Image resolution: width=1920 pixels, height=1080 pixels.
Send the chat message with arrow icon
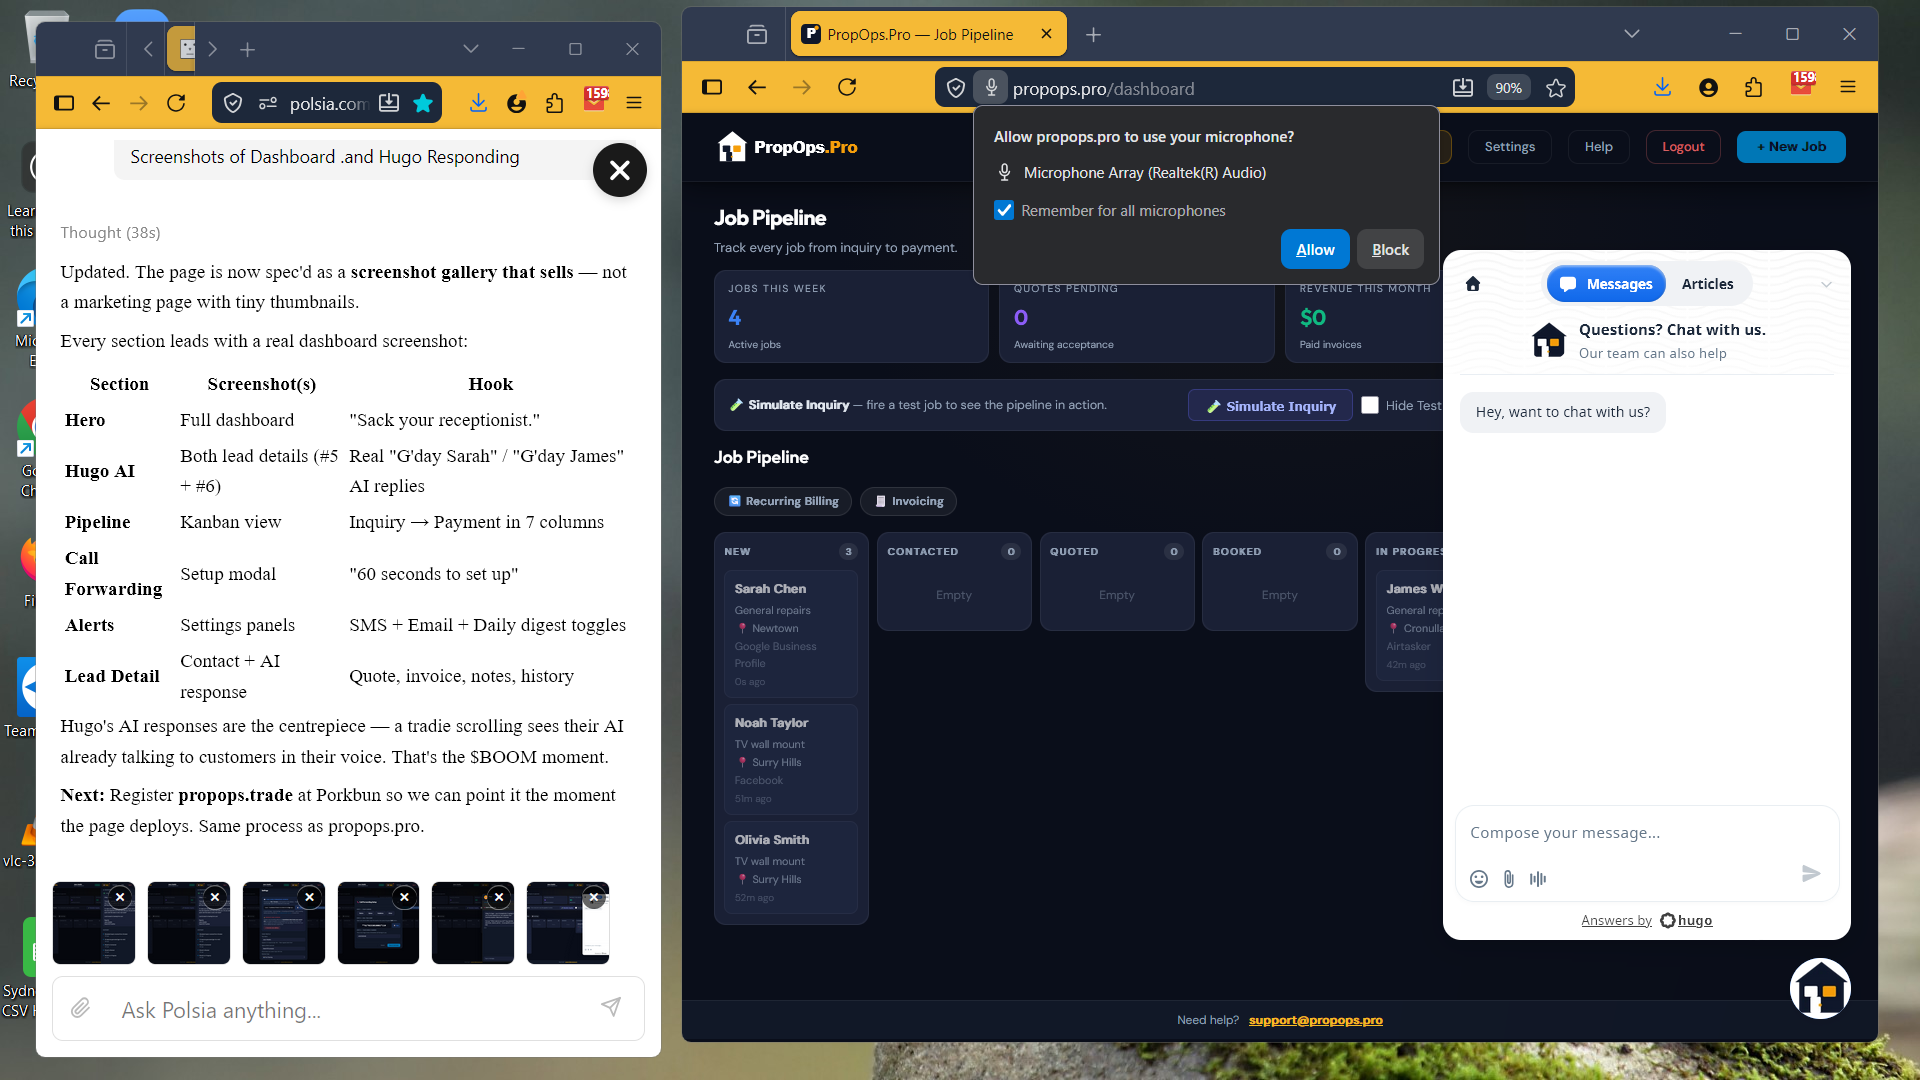(x=1811, y=874)
